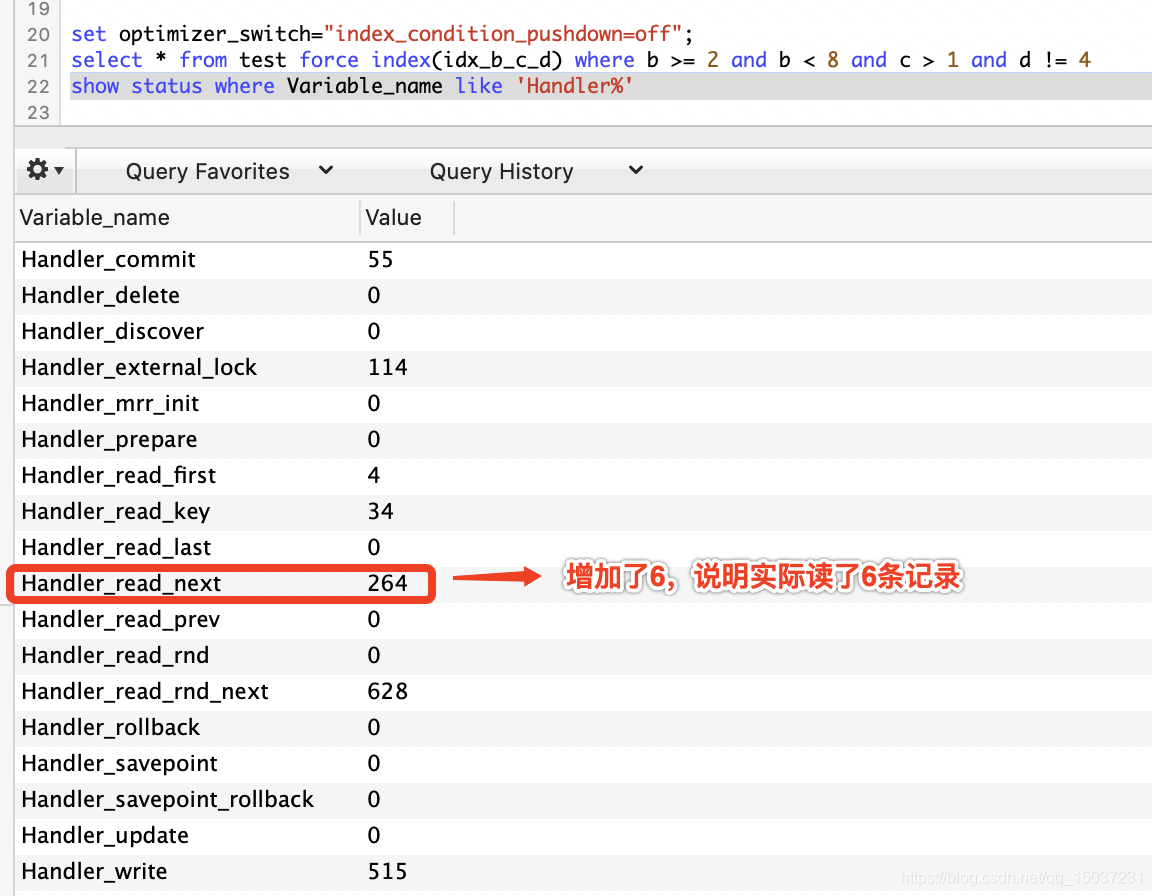The height and width of the screenshot is (896, 1152).
Task: Click value 515 for Handler_write
Action: tap(387, 871)
